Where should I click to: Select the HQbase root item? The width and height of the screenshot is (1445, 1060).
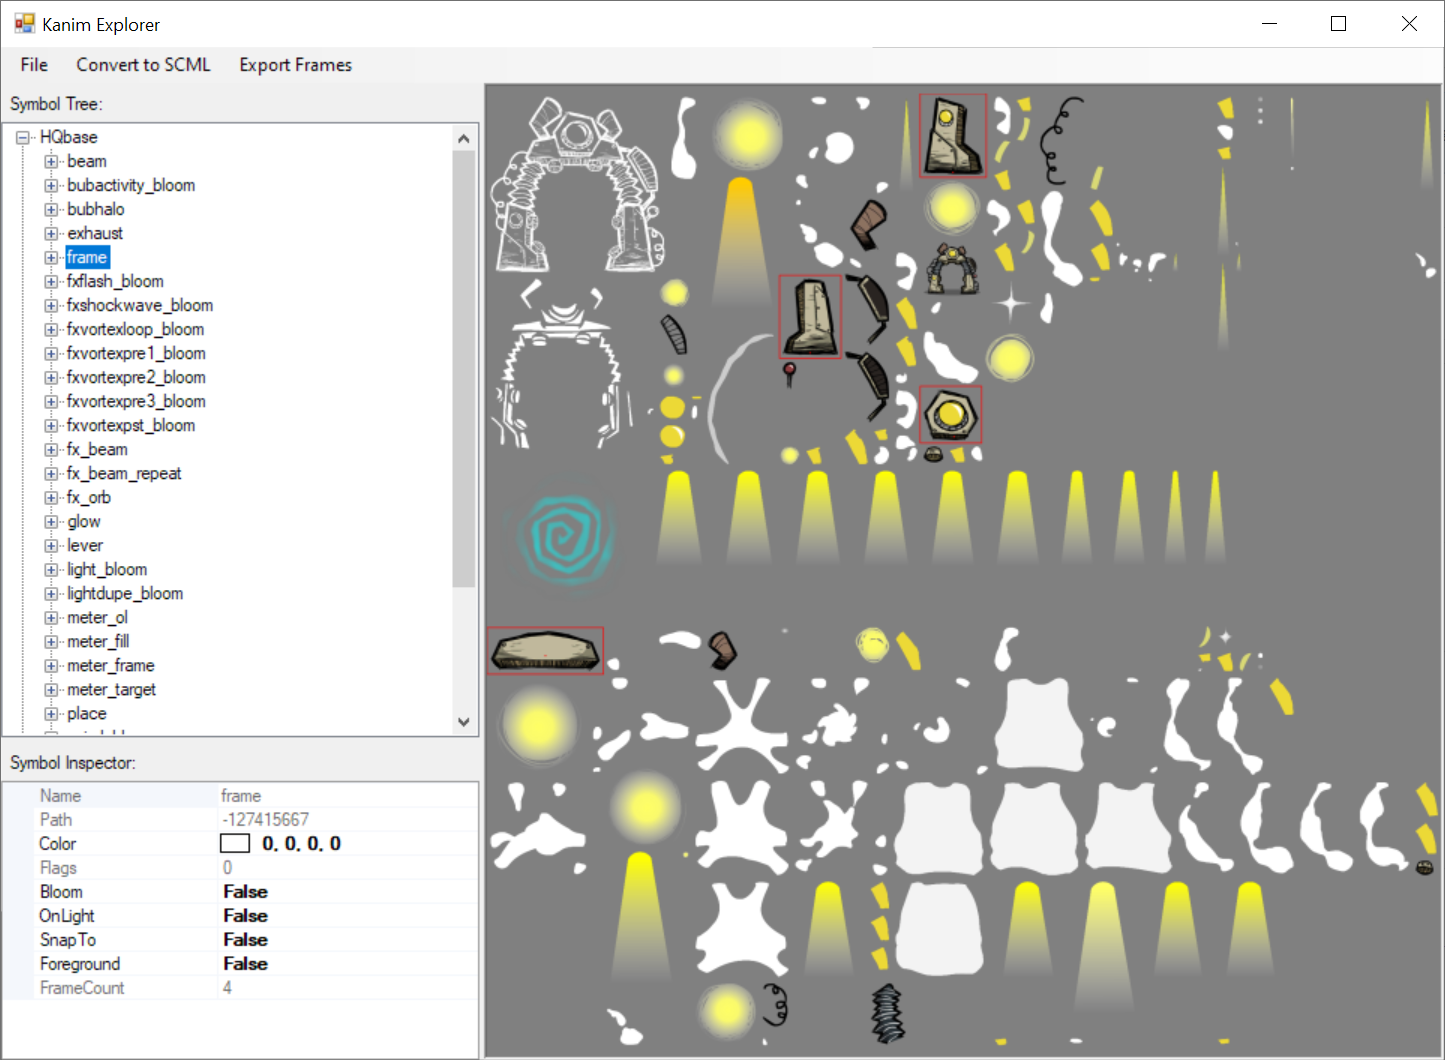pos(69,137)
